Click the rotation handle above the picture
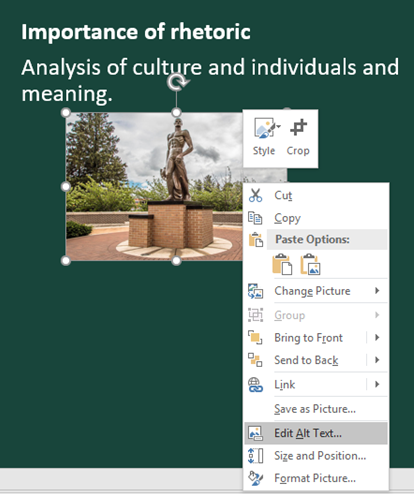 [177, 82]
